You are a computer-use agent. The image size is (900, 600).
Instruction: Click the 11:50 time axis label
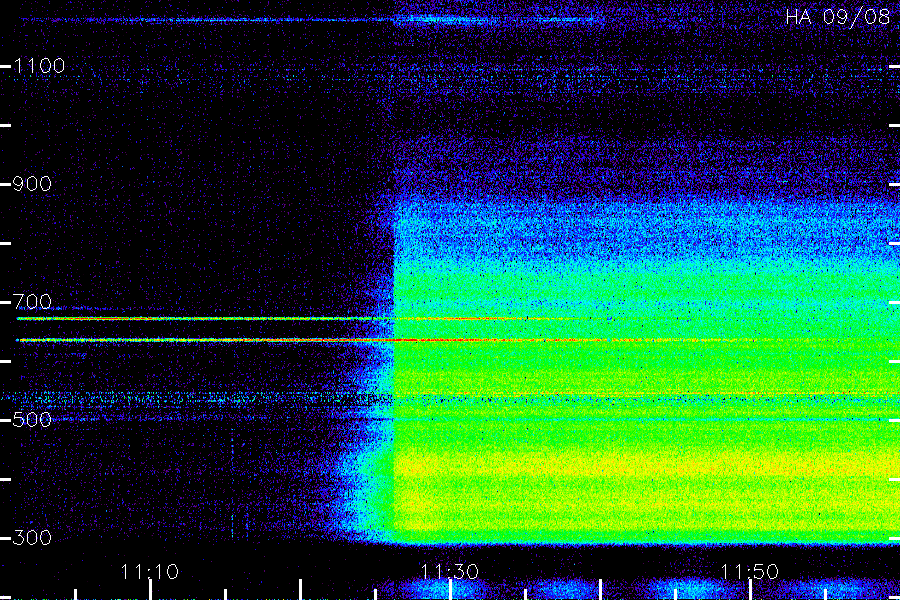tap(749, 572)
